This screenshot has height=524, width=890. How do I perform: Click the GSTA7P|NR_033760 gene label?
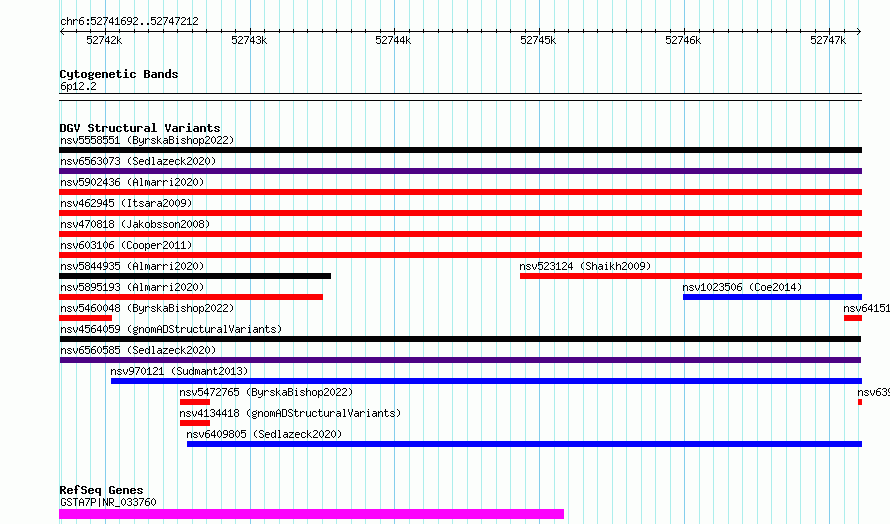[108, 502]
